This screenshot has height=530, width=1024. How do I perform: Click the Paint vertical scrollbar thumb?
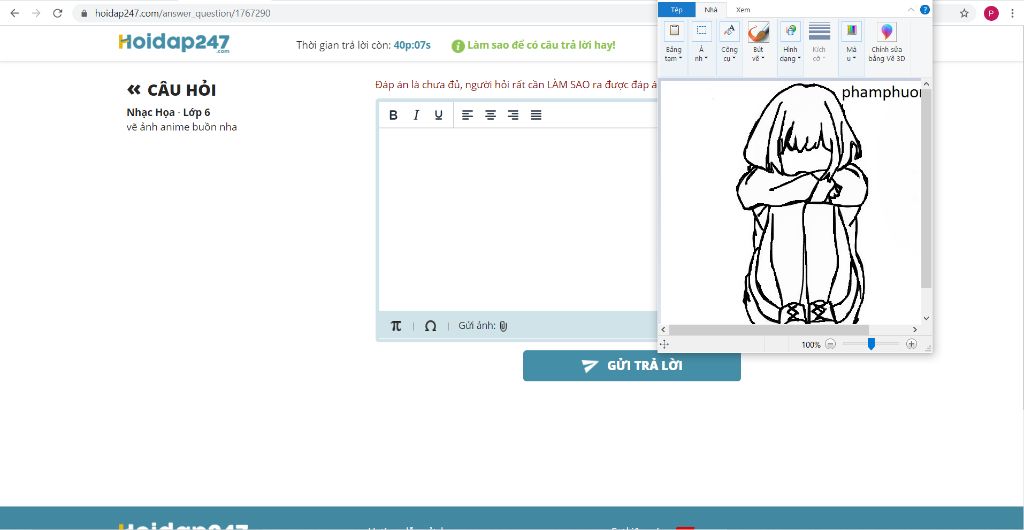[926, 189]
